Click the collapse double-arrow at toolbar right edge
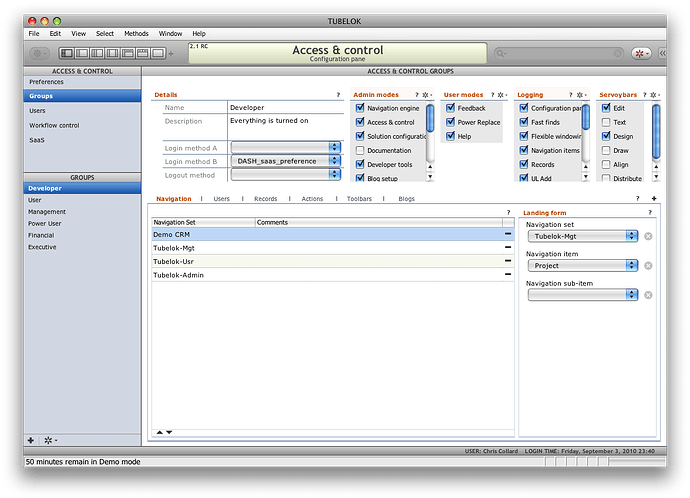690x498 pixels. coord(662,53)
